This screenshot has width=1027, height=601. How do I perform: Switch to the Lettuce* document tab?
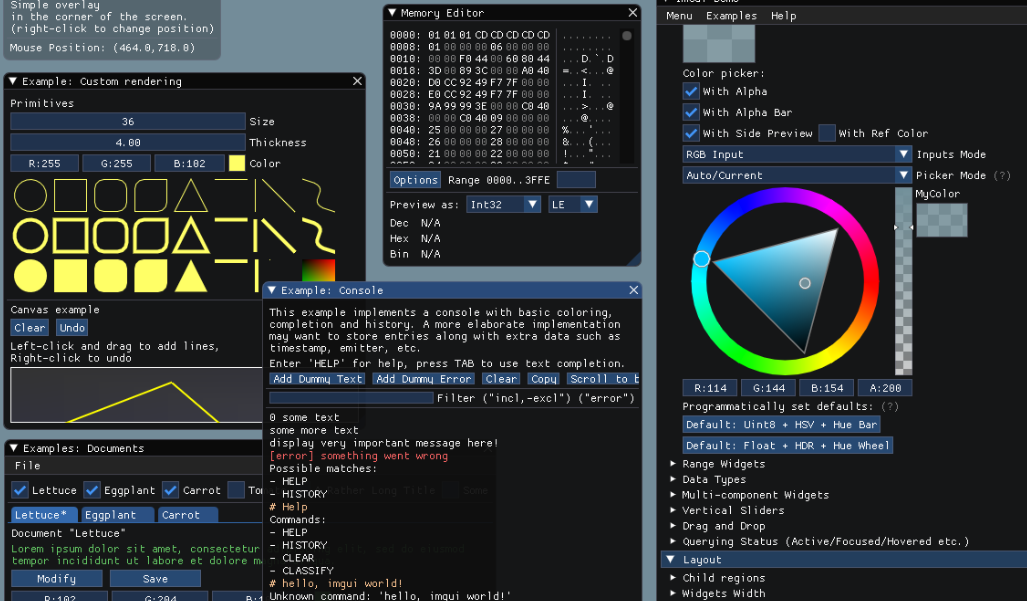pyautogui.click(x=44, y=515)
